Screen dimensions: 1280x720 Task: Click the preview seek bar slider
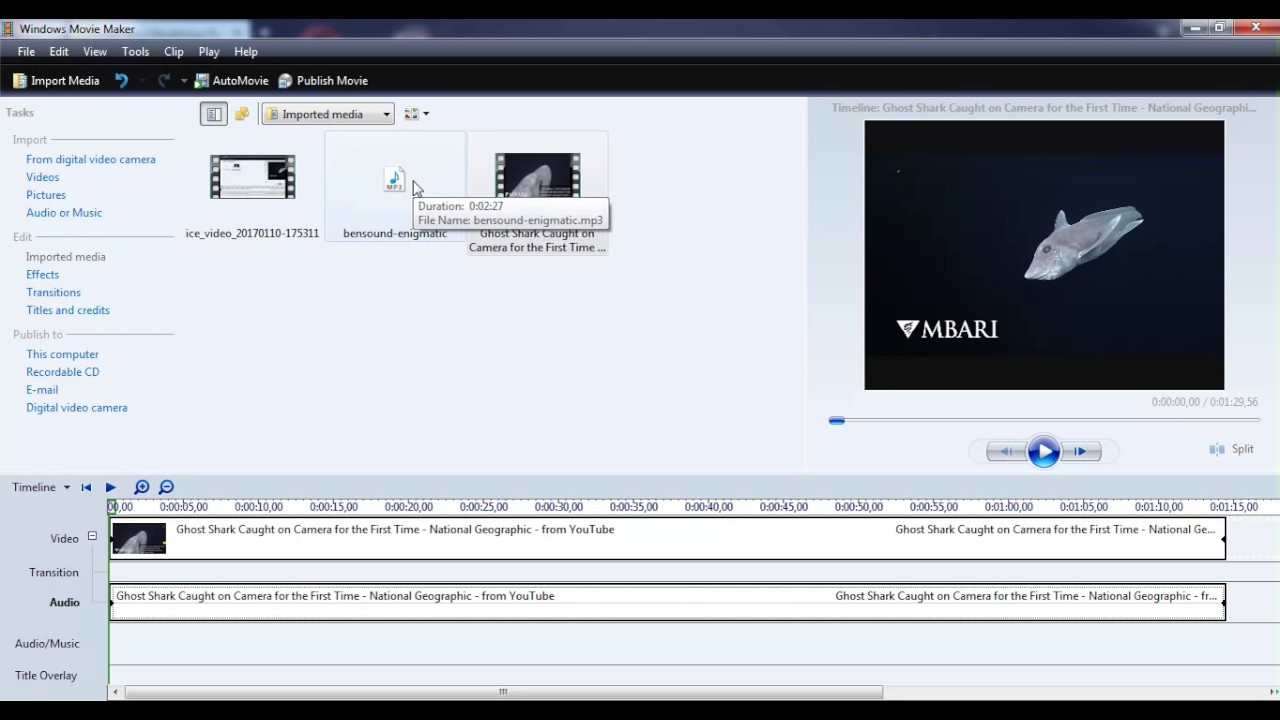[837, 421]
